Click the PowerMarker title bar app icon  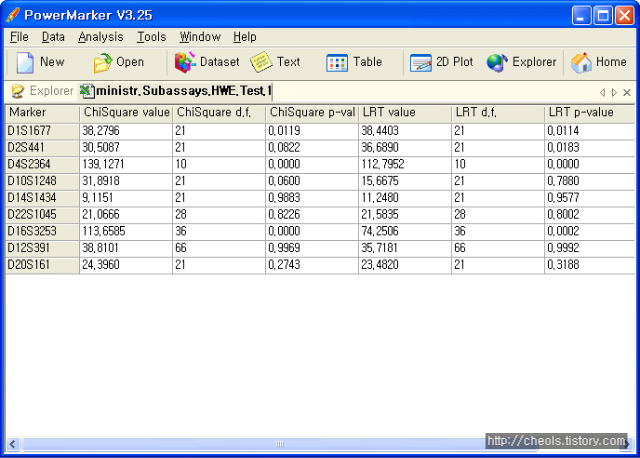[x=13, y=15]
